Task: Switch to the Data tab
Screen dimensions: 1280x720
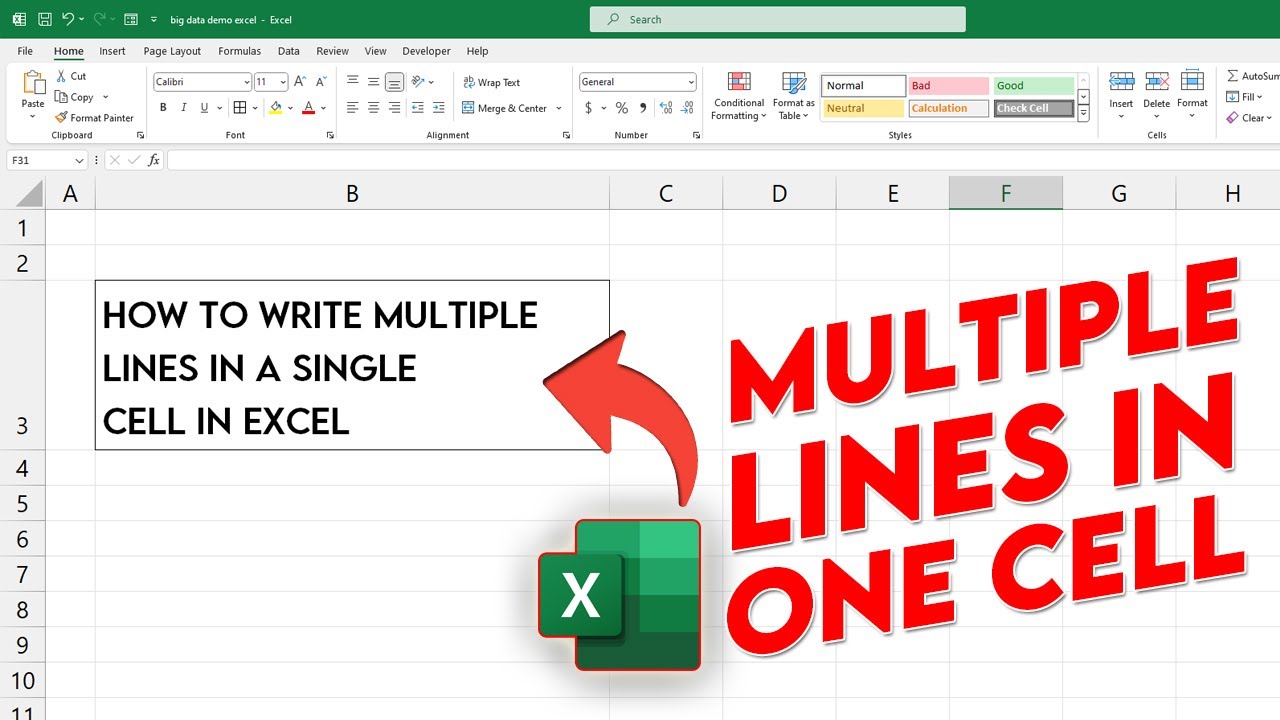Action: [289, 51]
